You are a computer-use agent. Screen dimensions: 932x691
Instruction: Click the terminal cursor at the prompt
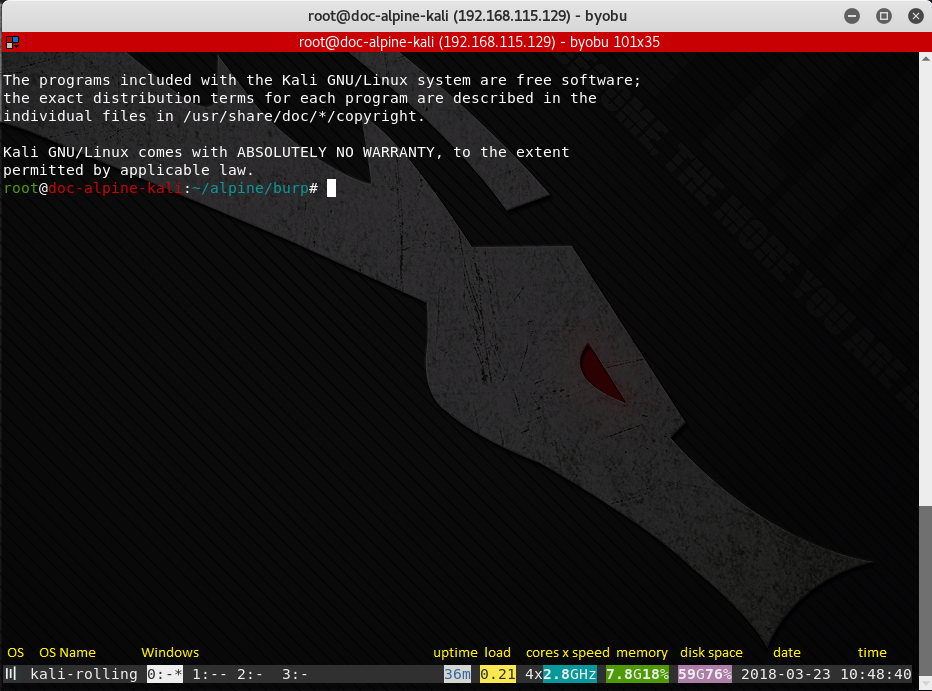(332, 188)
